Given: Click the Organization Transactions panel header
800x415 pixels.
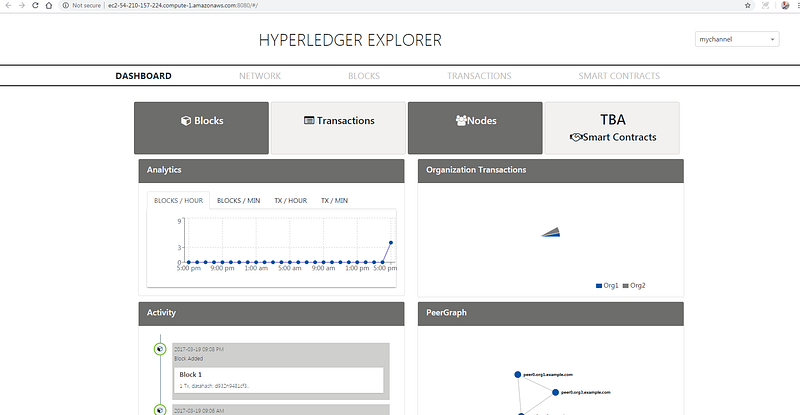Looking at the screenshot, I should 551,170.
